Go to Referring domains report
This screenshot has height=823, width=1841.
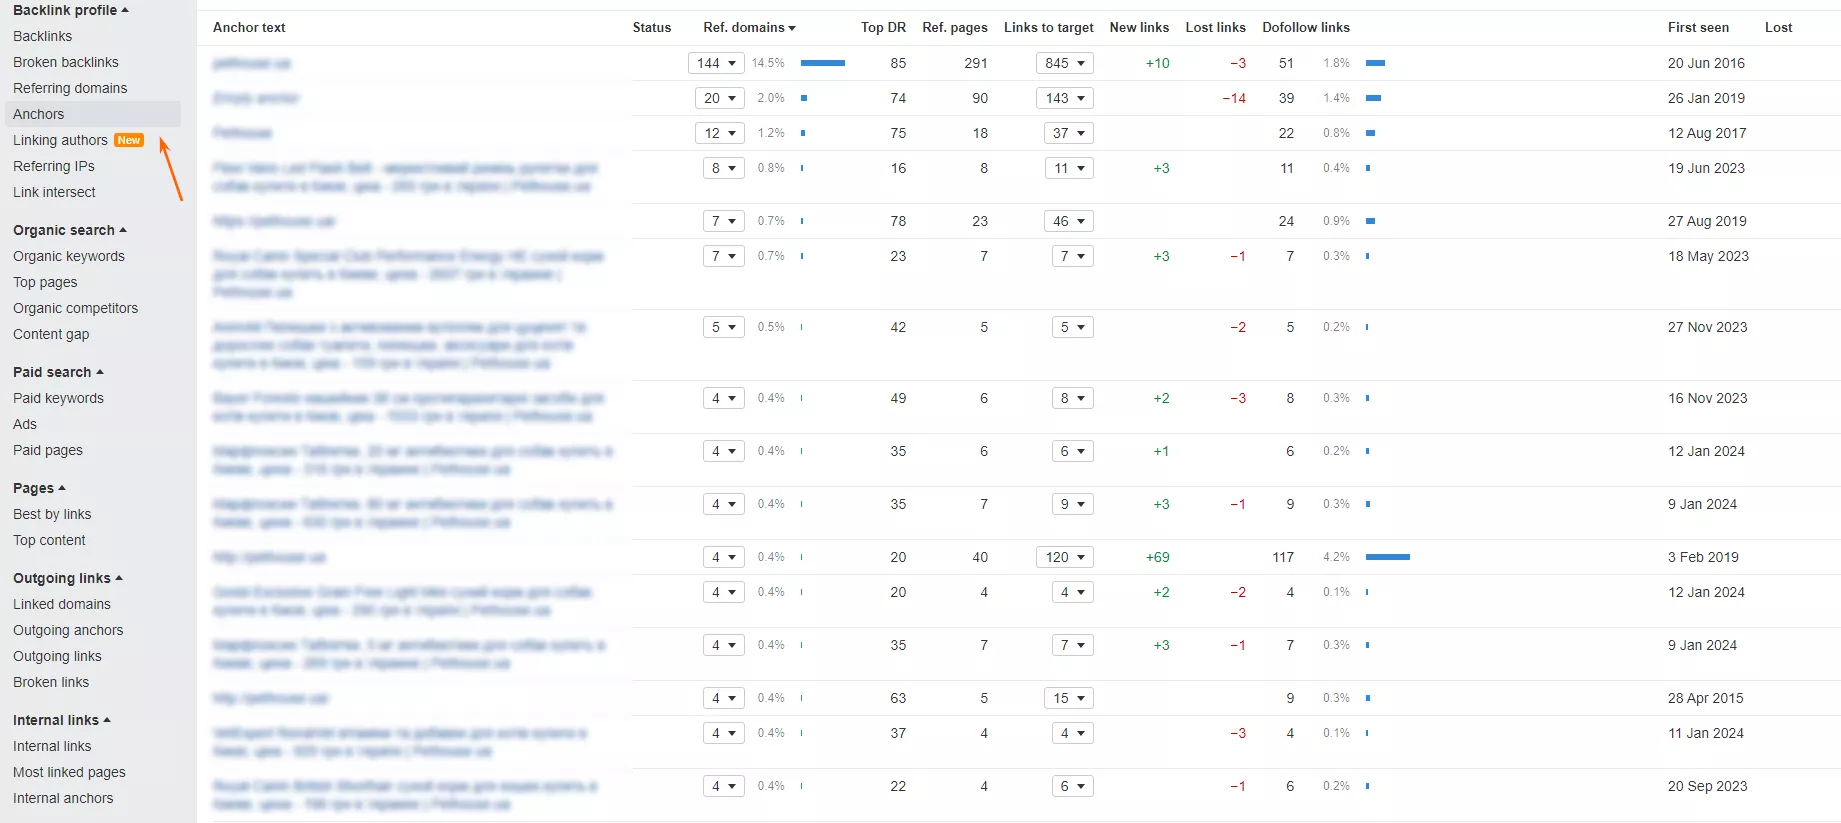tap(70, 88)
